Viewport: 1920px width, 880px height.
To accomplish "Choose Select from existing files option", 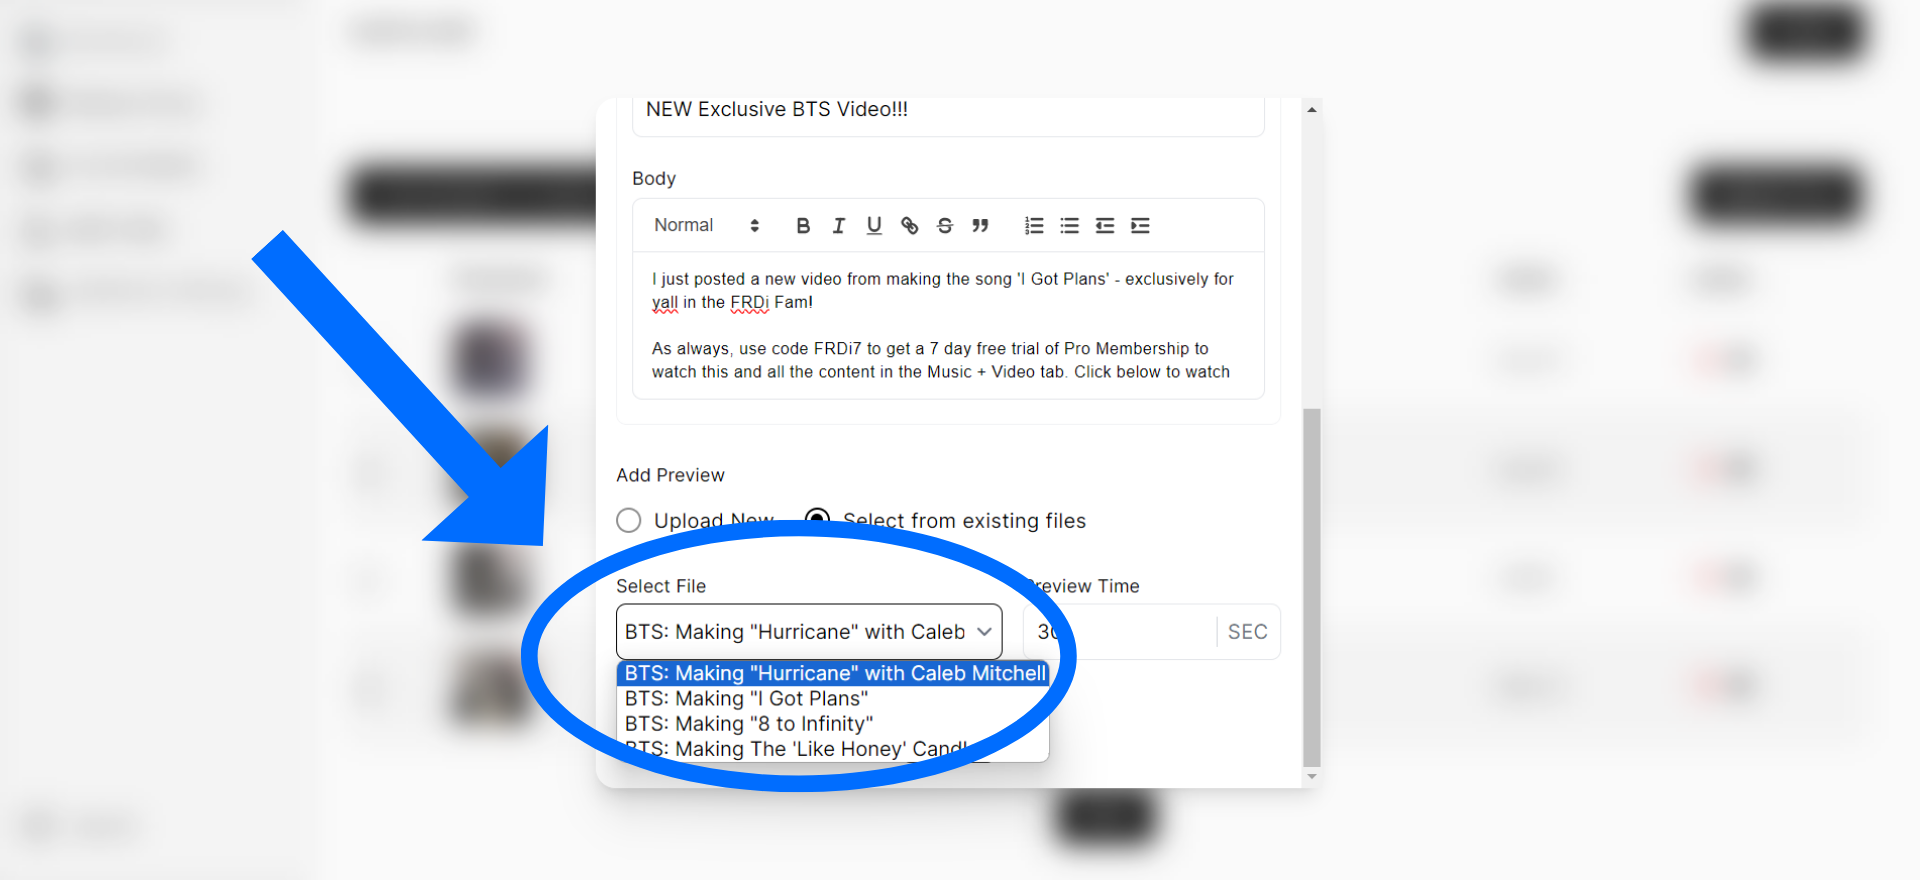I will coord(817,519).
